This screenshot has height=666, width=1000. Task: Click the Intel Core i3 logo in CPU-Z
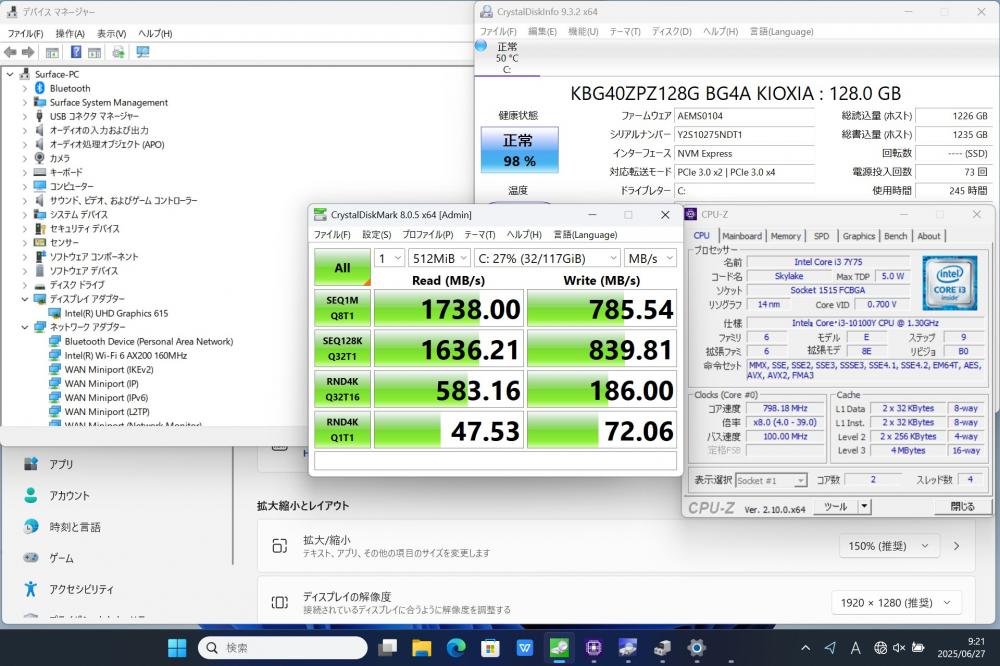point(949,283)
